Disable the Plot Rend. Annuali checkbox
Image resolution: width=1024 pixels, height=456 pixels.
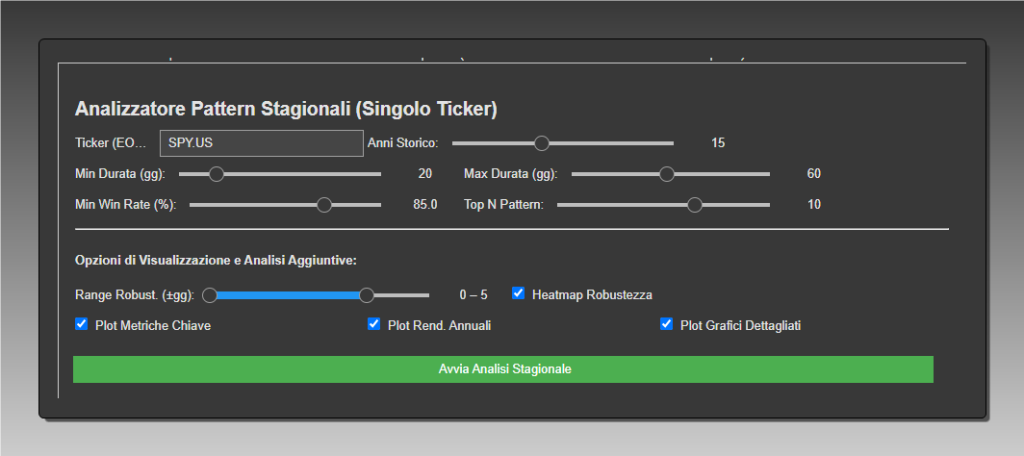(374, 324)
